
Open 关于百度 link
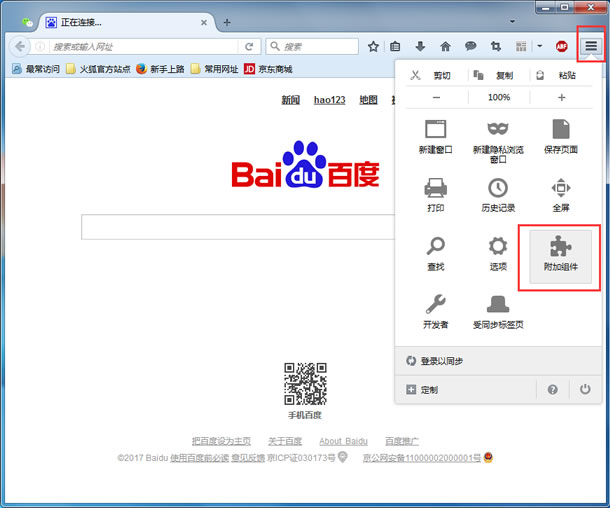tap(285, 441)
